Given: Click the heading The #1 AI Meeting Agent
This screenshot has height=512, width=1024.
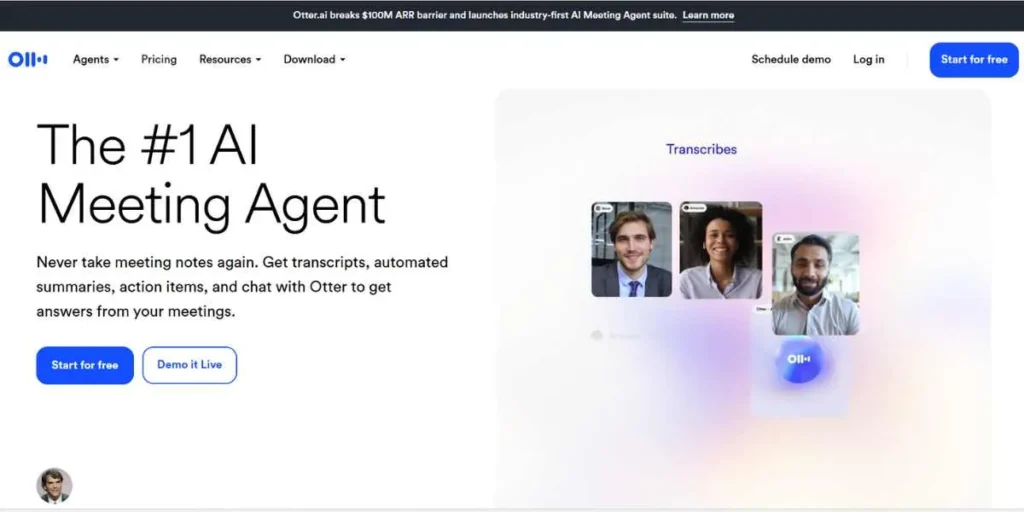Looking at the screenshot, I should [211, 175].
